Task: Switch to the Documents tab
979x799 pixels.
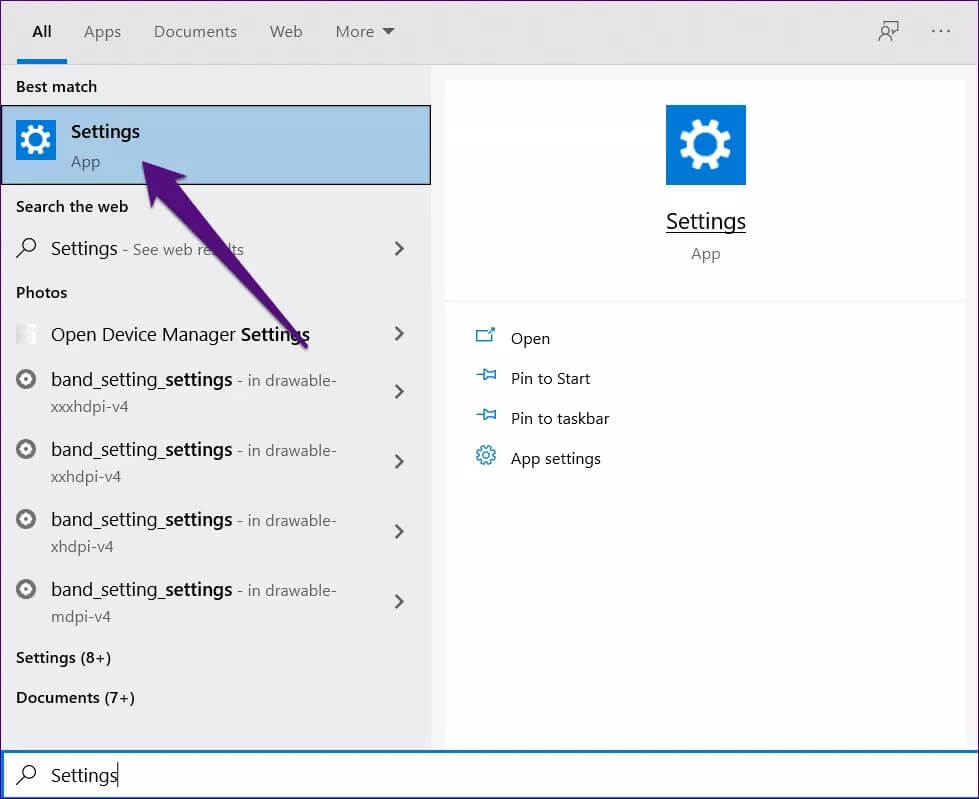Action: (195, 31)
